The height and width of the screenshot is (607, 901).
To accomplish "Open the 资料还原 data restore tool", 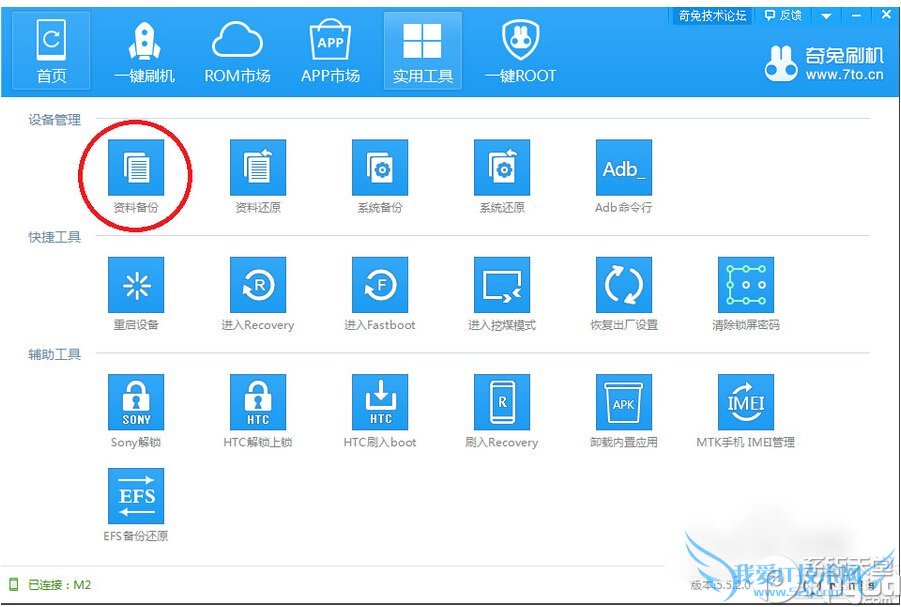I will click(257, 167).
